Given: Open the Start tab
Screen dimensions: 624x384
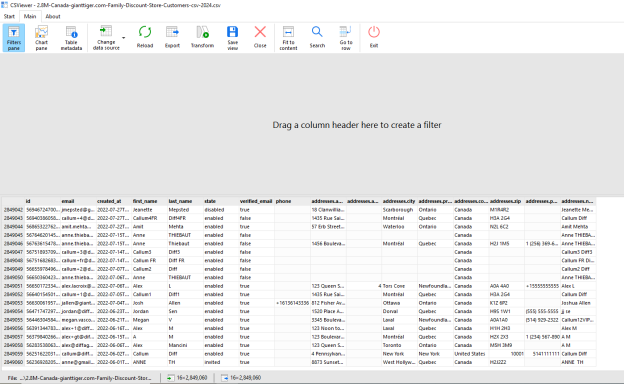Looking at the screenshot, I should 9,16.
